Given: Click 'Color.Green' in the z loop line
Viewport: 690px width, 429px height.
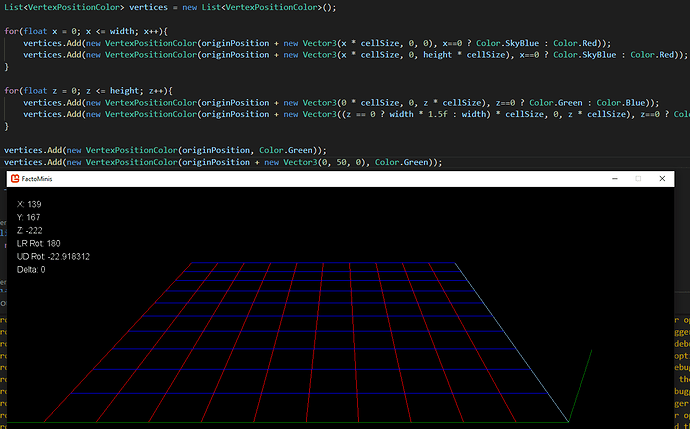Looking at the screenshot, I should tap(556, 103).
